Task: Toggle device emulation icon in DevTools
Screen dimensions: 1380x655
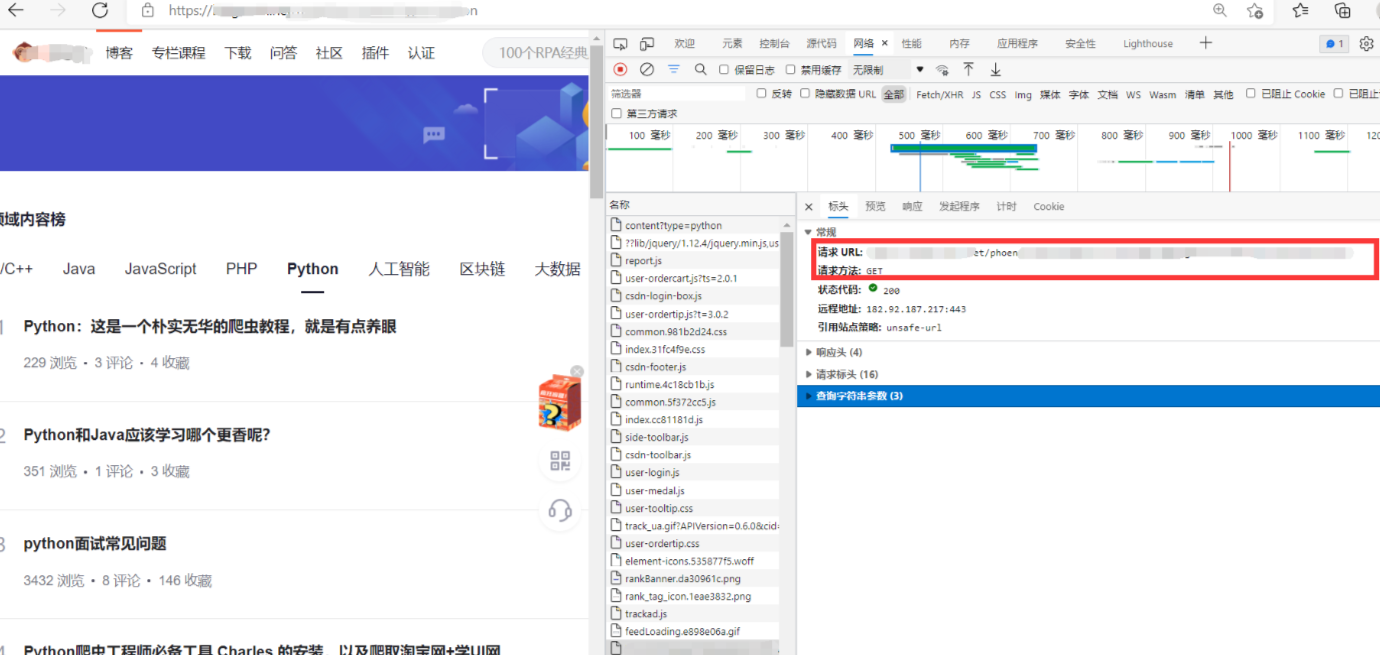Action: point(647,44)
